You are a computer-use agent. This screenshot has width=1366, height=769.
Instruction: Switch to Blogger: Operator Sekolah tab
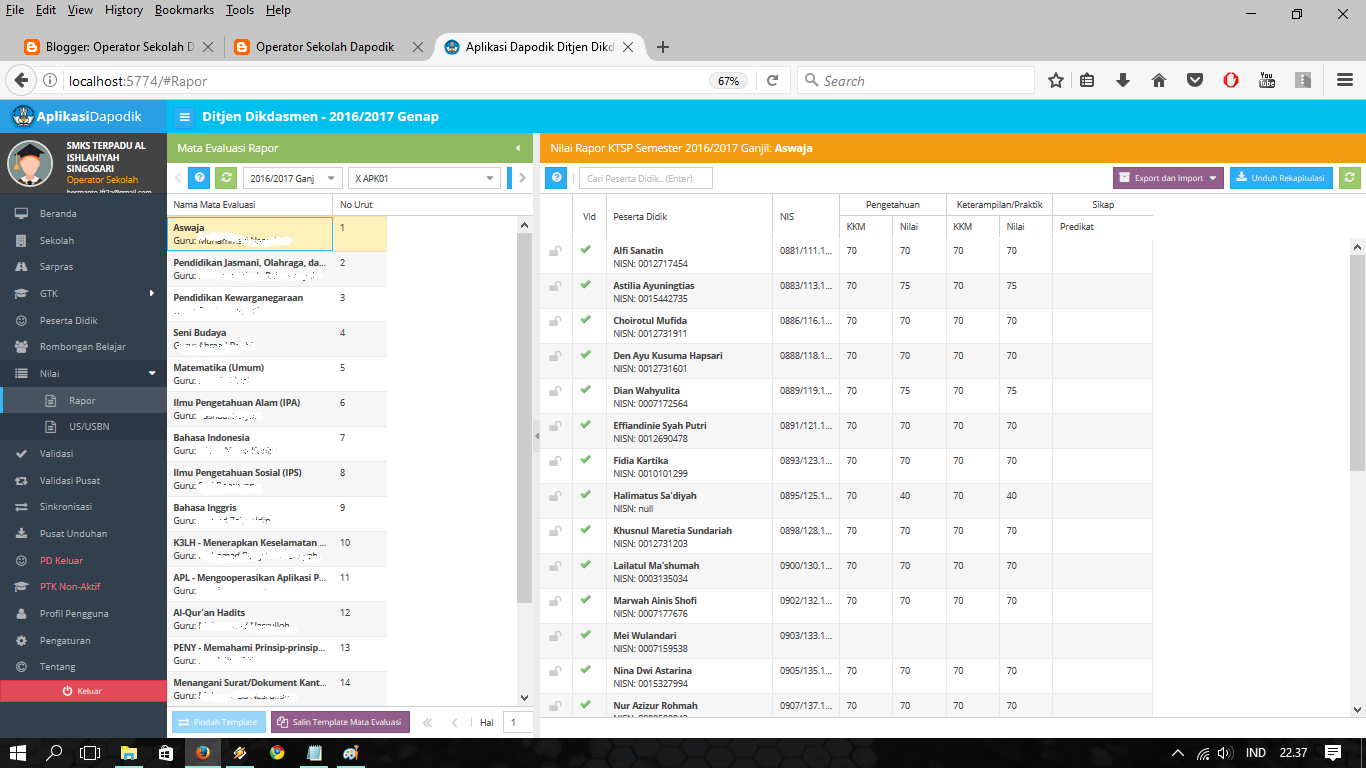[x=119, y=47]
